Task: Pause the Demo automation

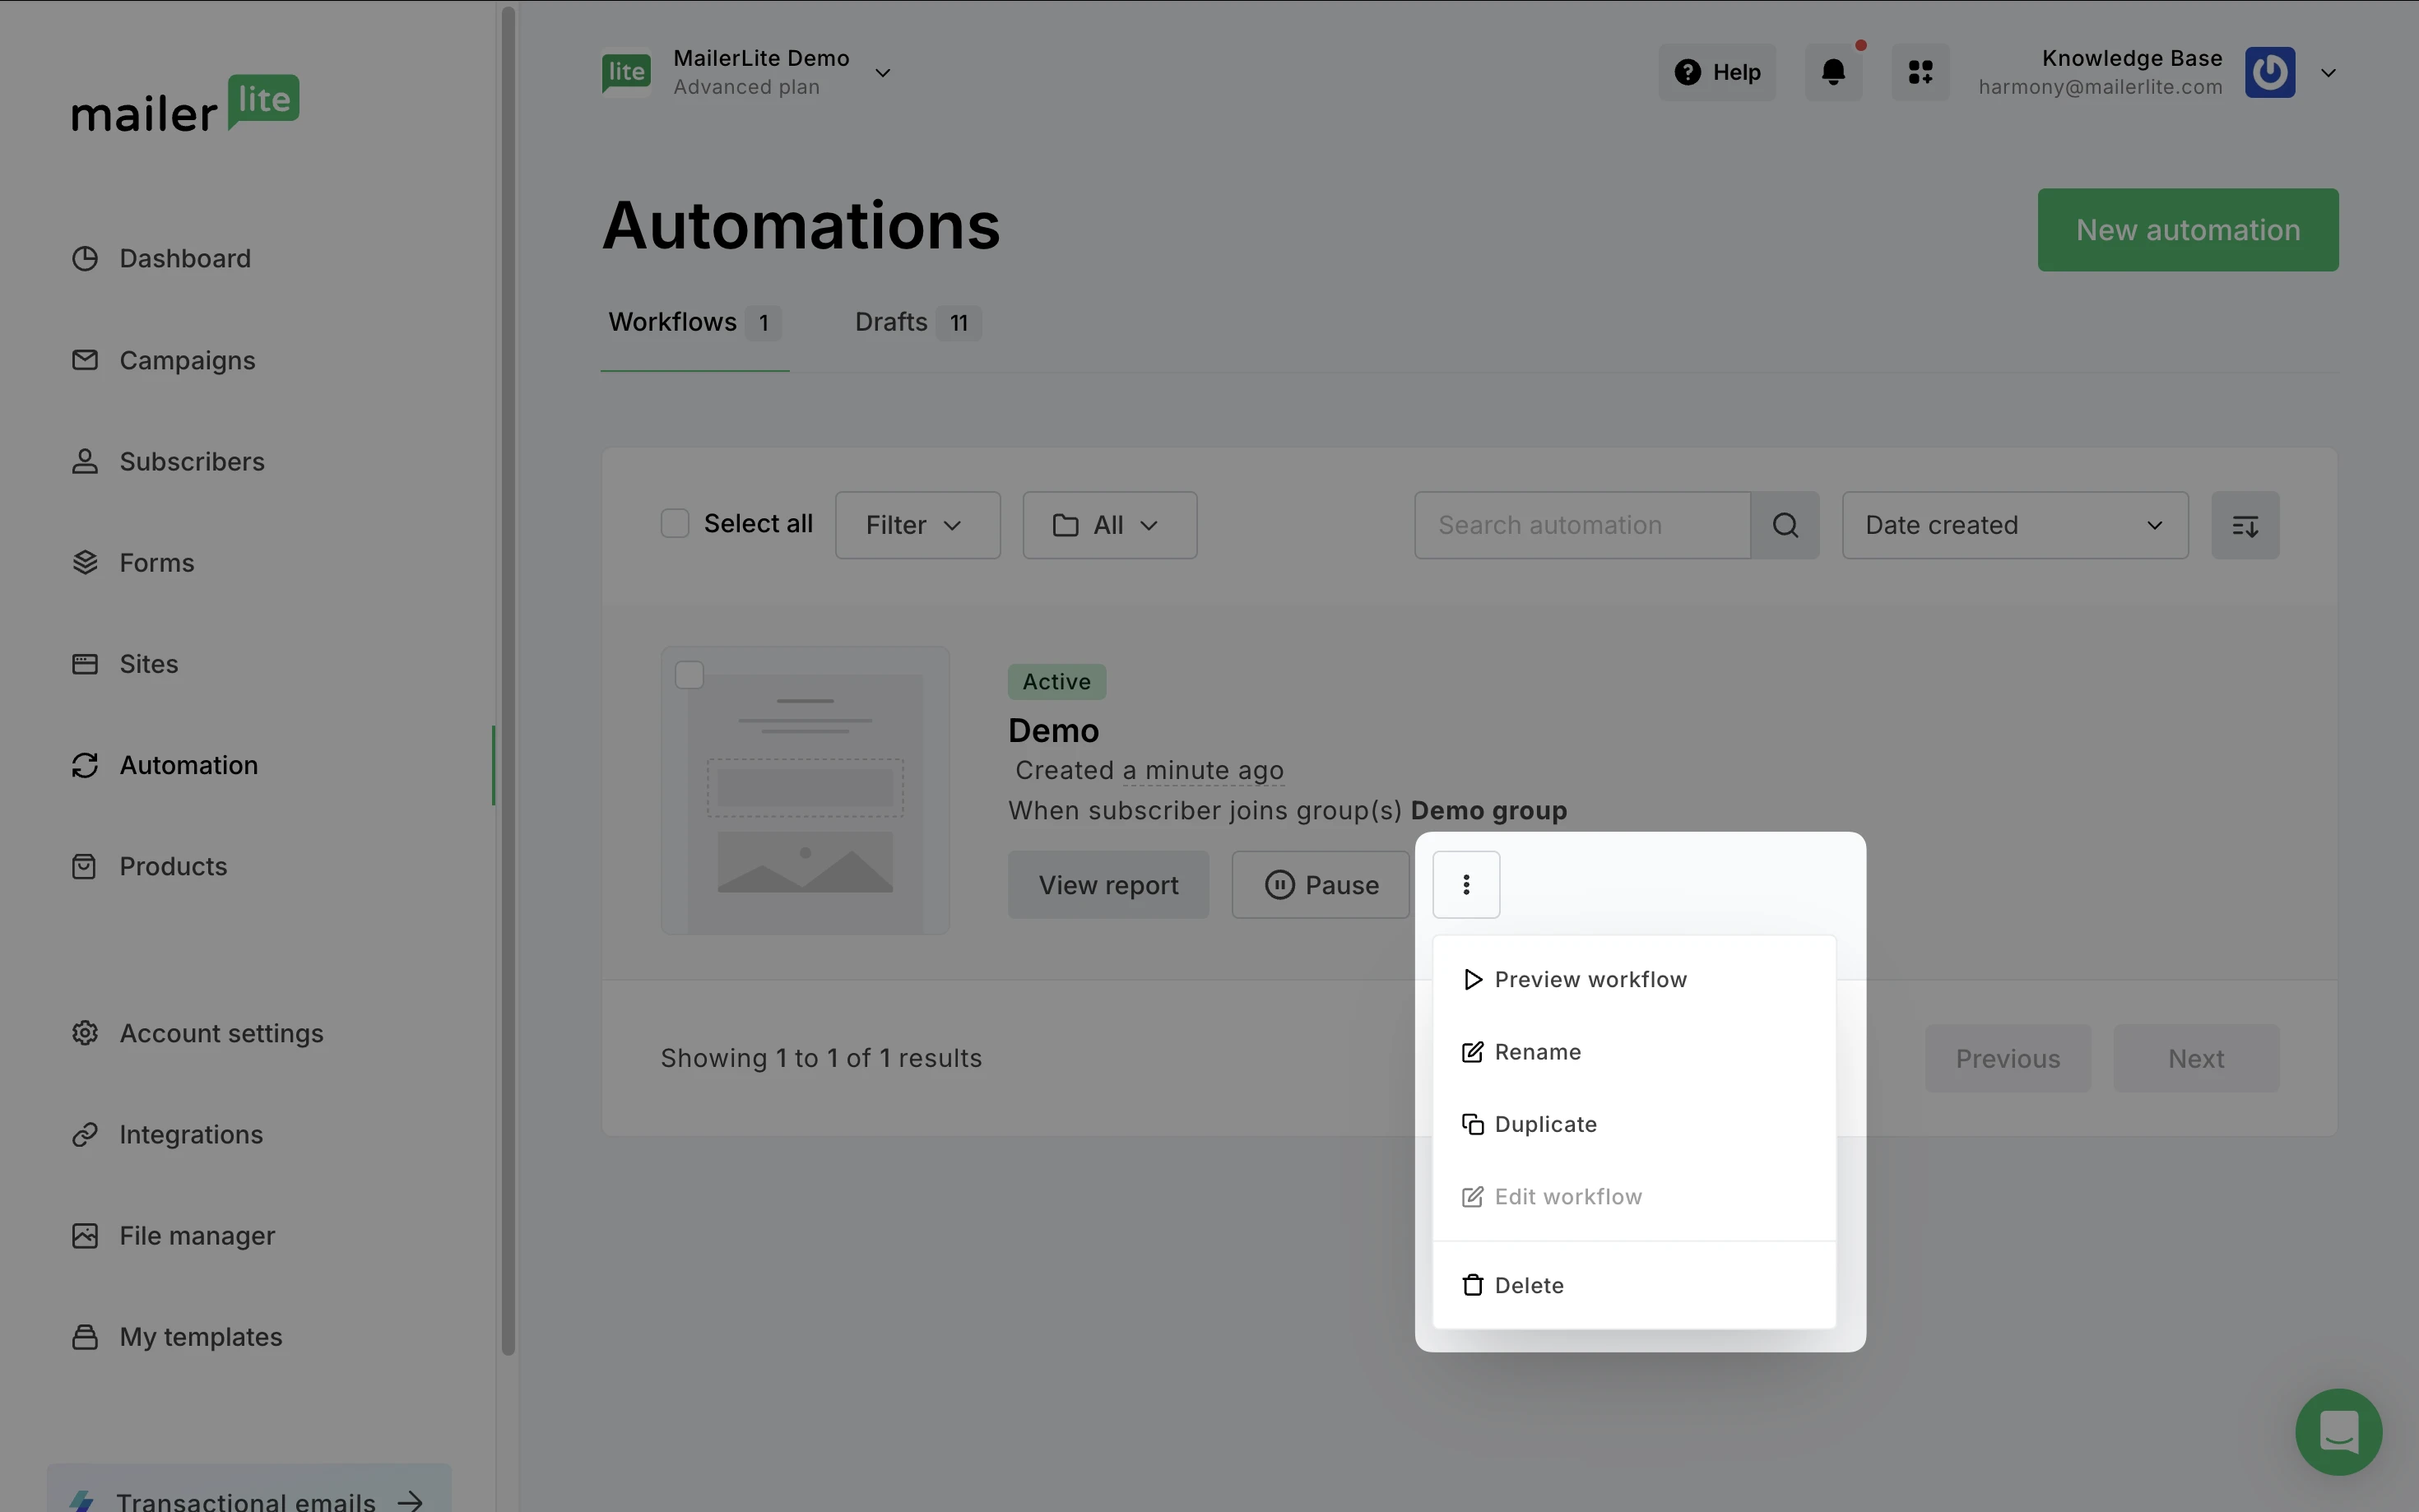Action: pos(1320,885)
